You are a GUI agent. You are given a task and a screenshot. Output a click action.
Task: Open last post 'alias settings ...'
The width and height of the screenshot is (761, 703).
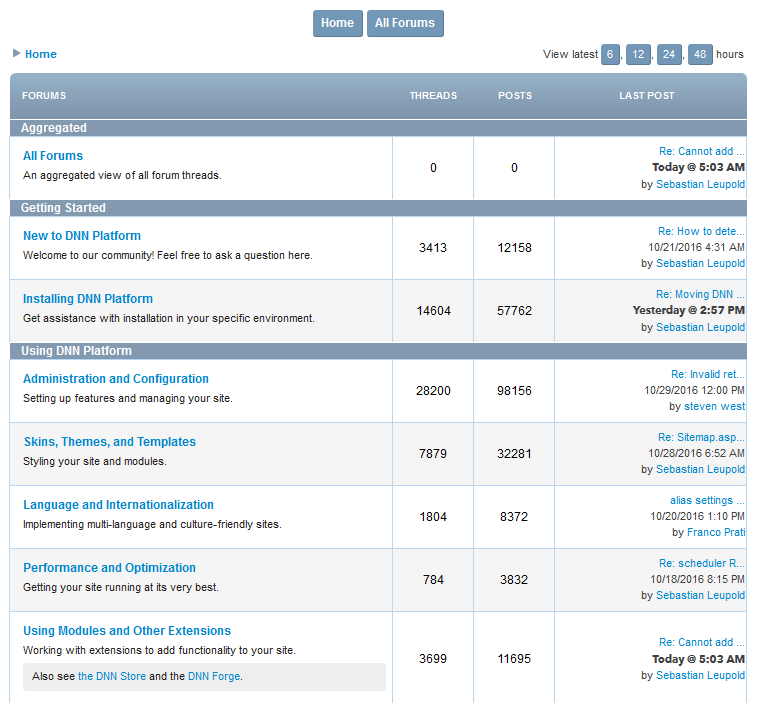(x=707, y=501)
